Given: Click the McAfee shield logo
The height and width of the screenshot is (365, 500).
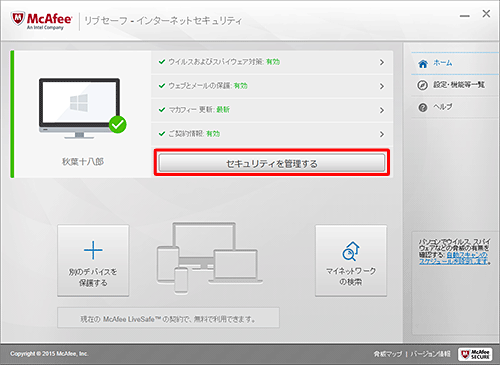Looking at the screenshot, I should click(x=17, y=19).
